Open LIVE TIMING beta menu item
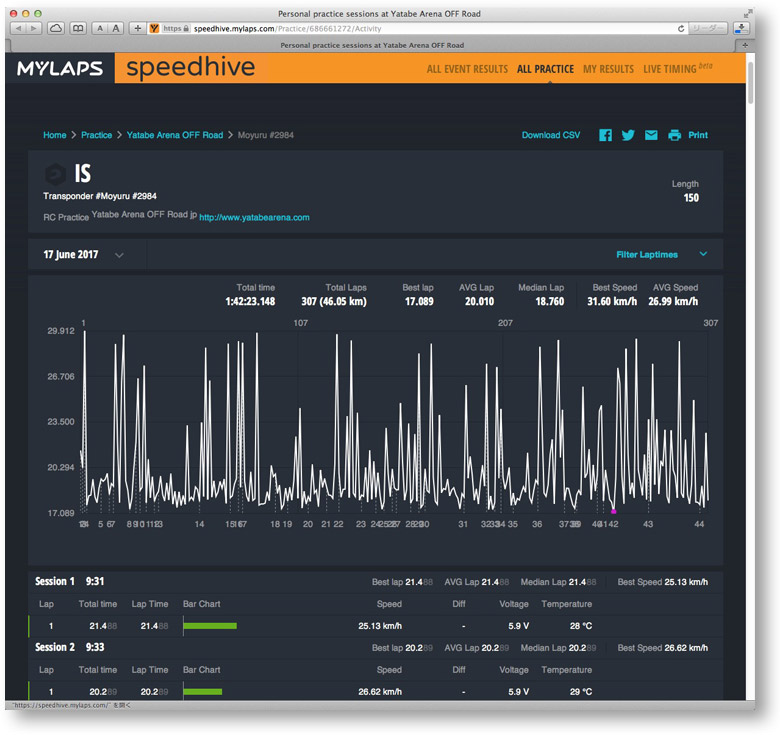Image resolution: width=780 pixels, height=735 pixels. click(x=678, y=69)
